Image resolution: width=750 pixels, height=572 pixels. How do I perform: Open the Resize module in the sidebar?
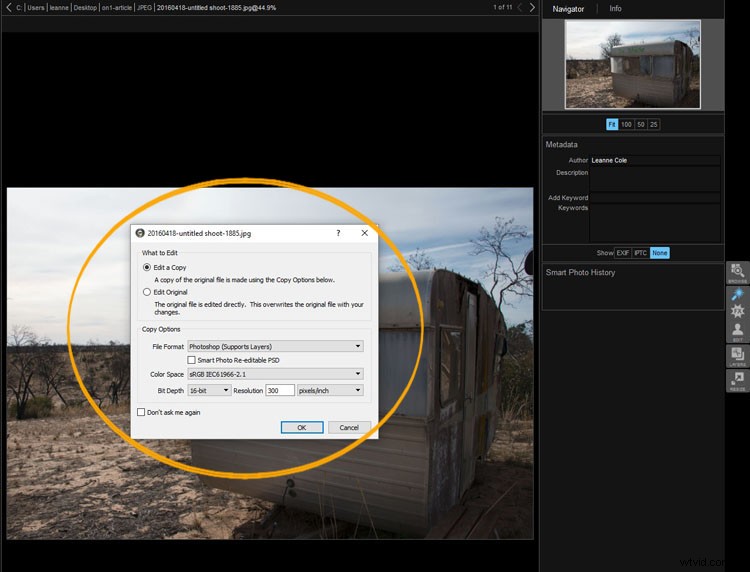pos(737,381)
